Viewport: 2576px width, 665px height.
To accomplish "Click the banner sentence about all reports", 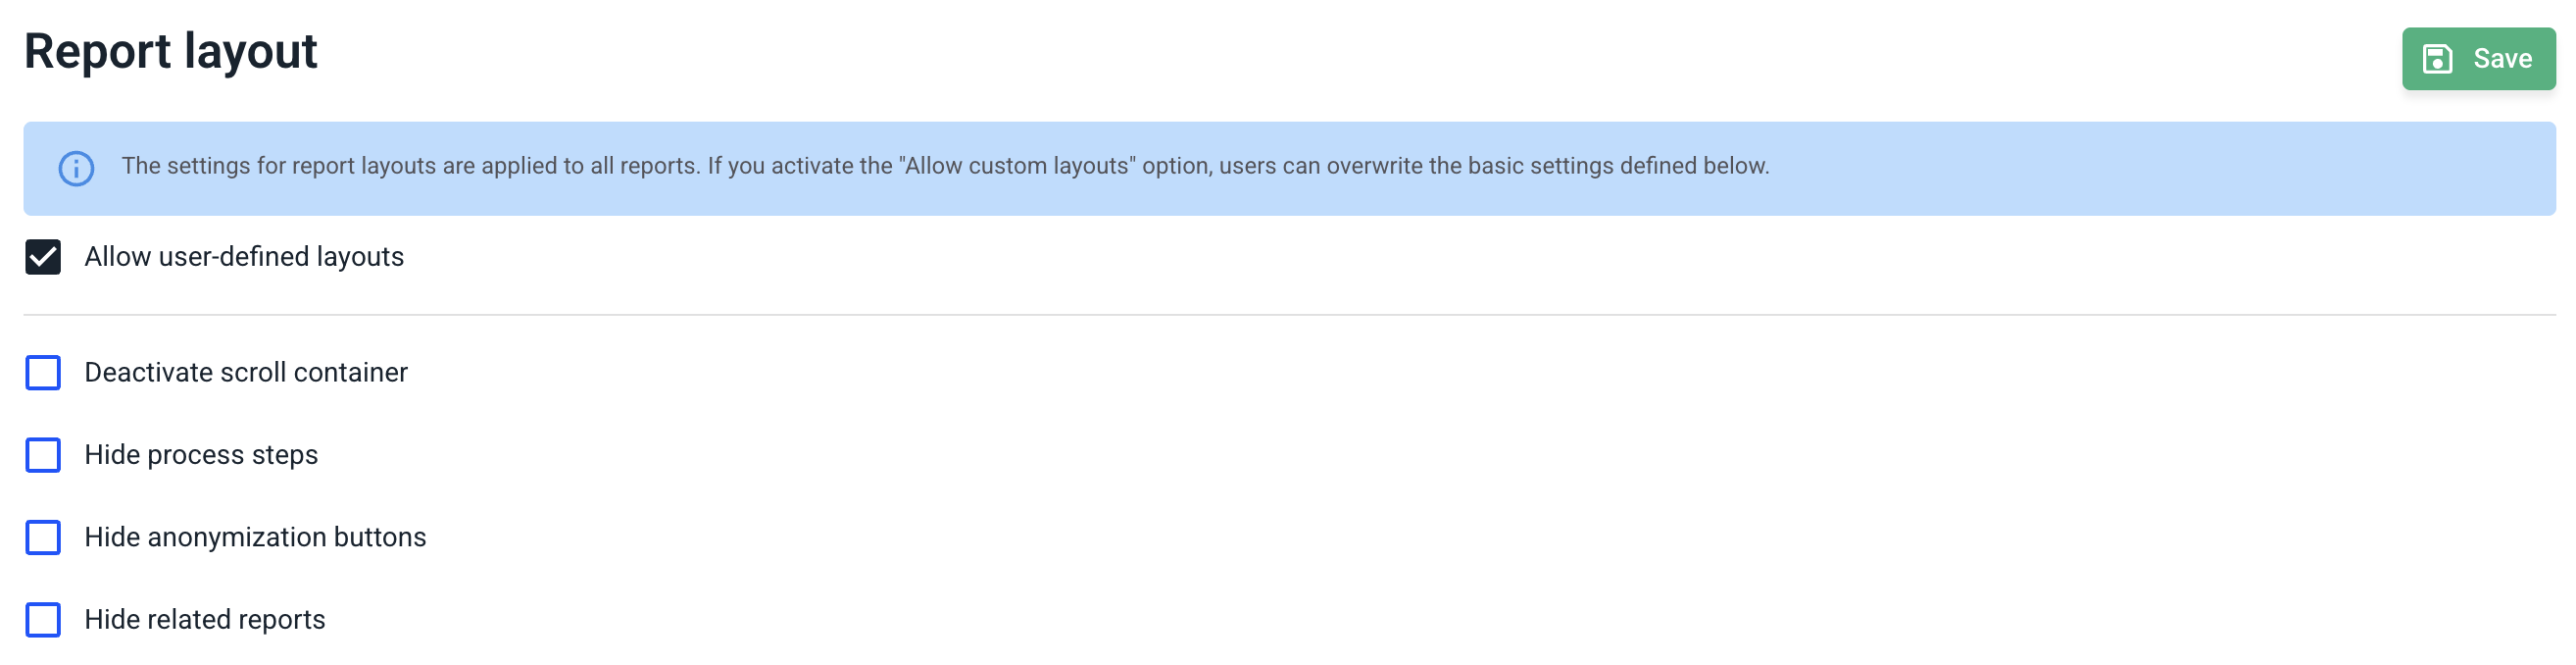I will [x=410, y=166].
